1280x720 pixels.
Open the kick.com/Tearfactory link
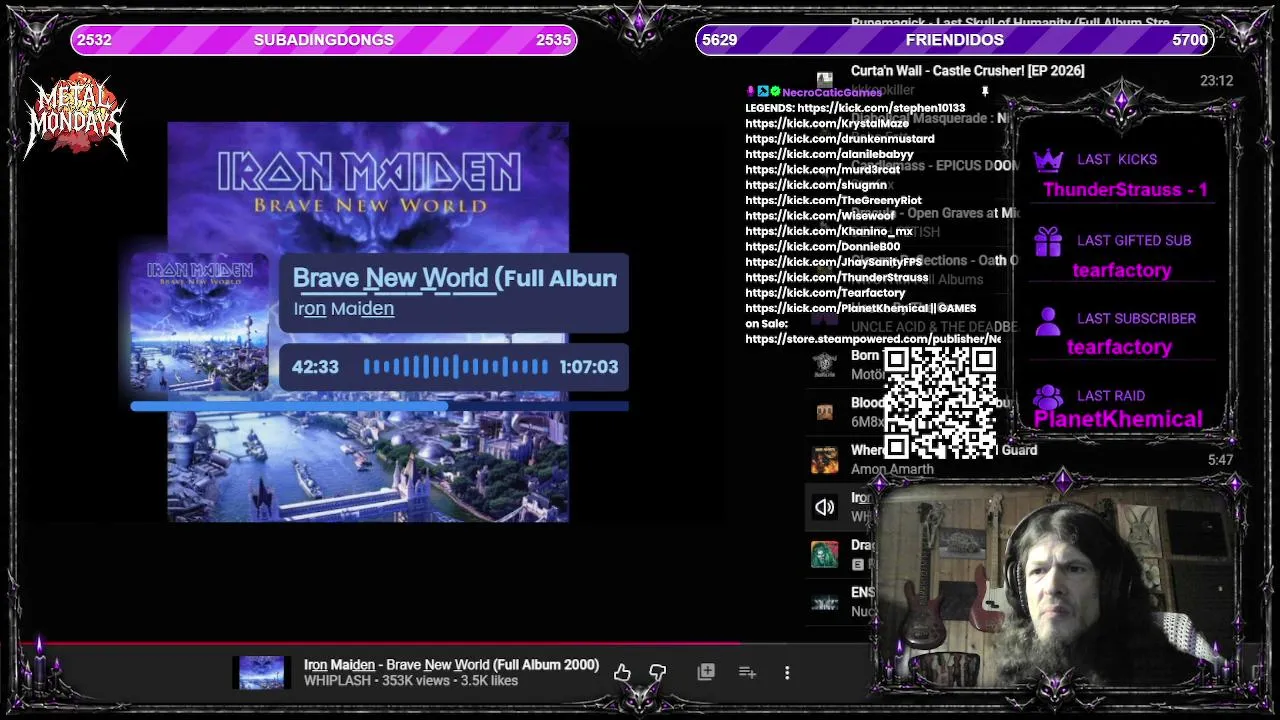click(825, 293)
